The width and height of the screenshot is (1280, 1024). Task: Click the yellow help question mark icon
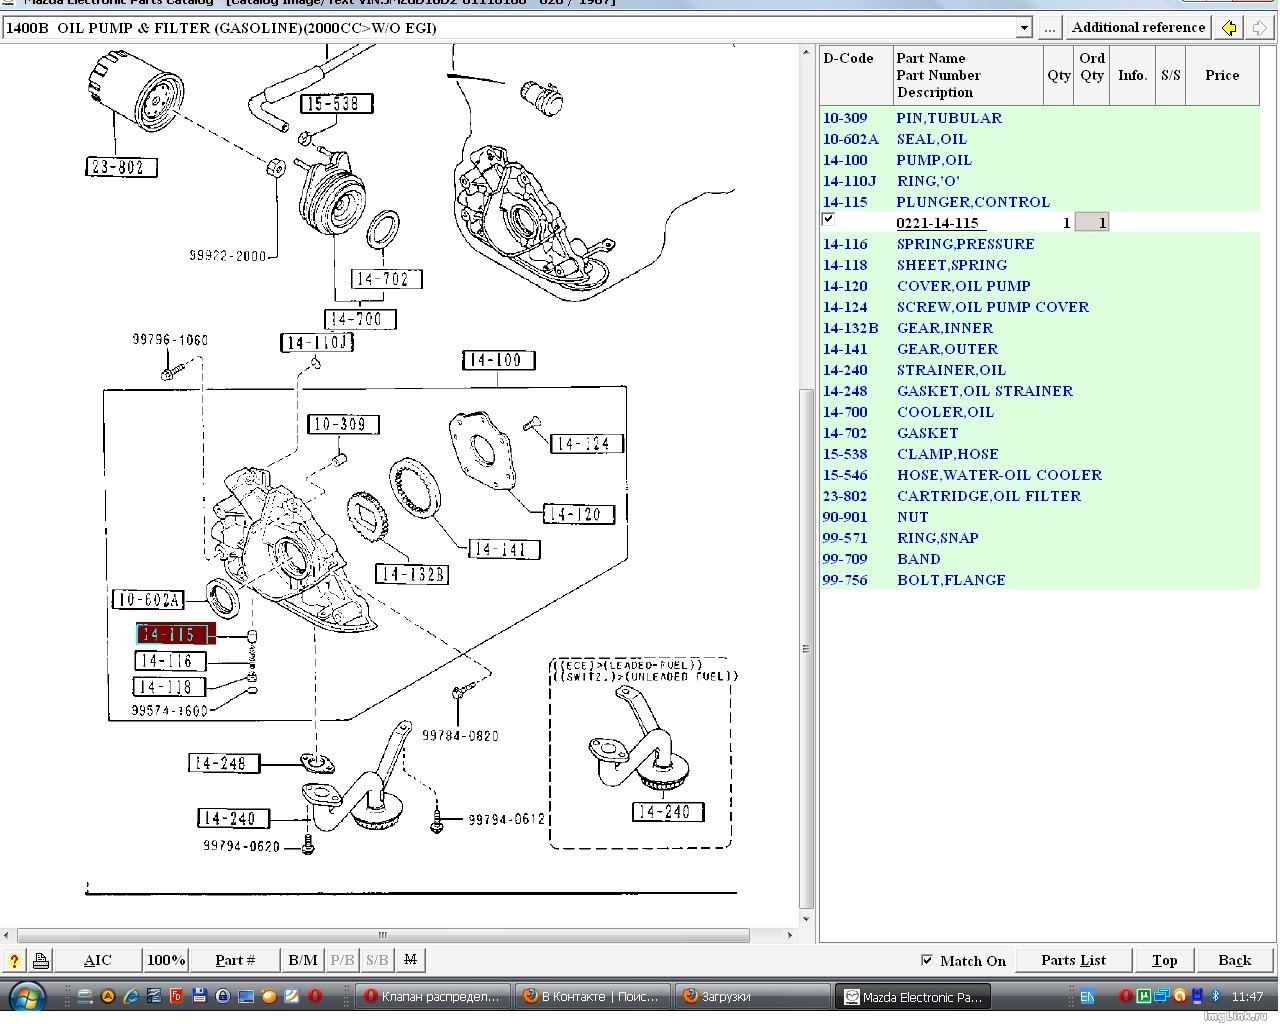point(14,961)
